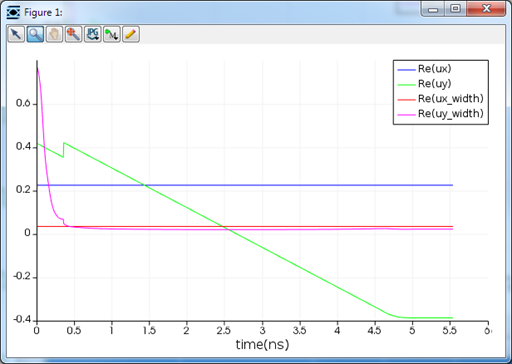
Task: Click the zoom-to-extent magnifier with arrows
Action: [x=73, y=34]
